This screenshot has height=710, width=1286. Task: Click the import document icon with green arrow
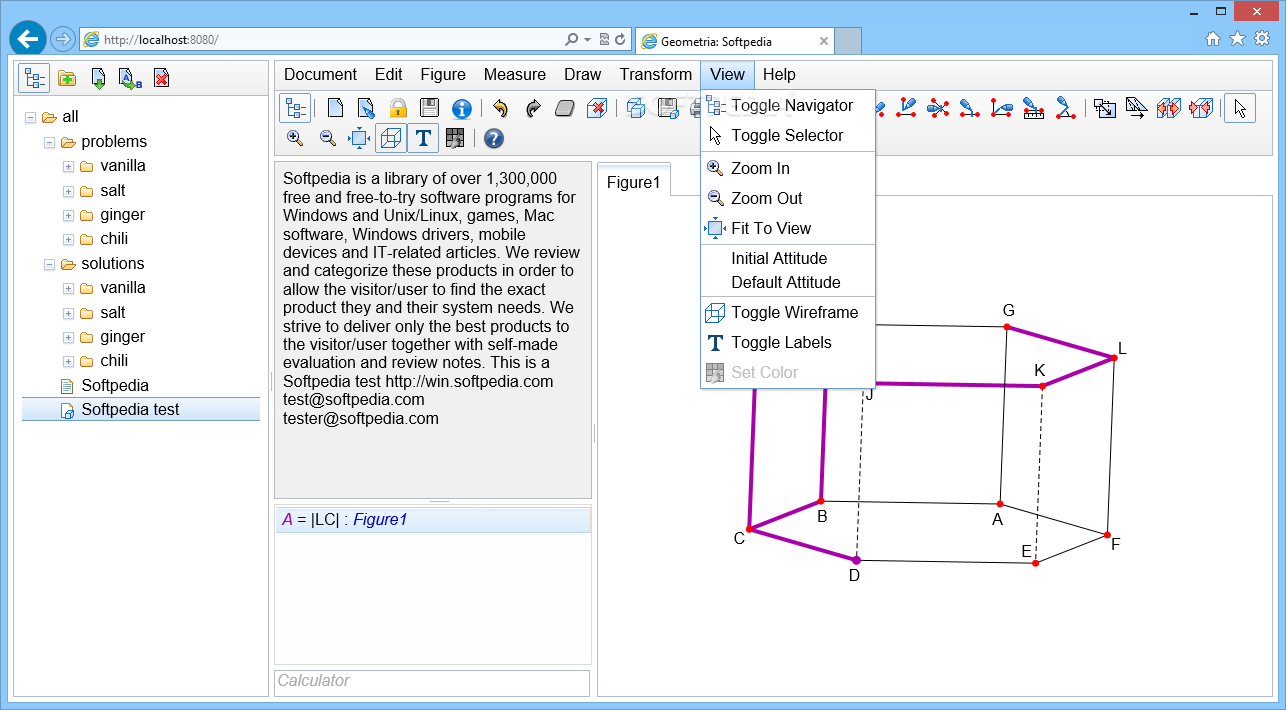(x=98, y=78)
